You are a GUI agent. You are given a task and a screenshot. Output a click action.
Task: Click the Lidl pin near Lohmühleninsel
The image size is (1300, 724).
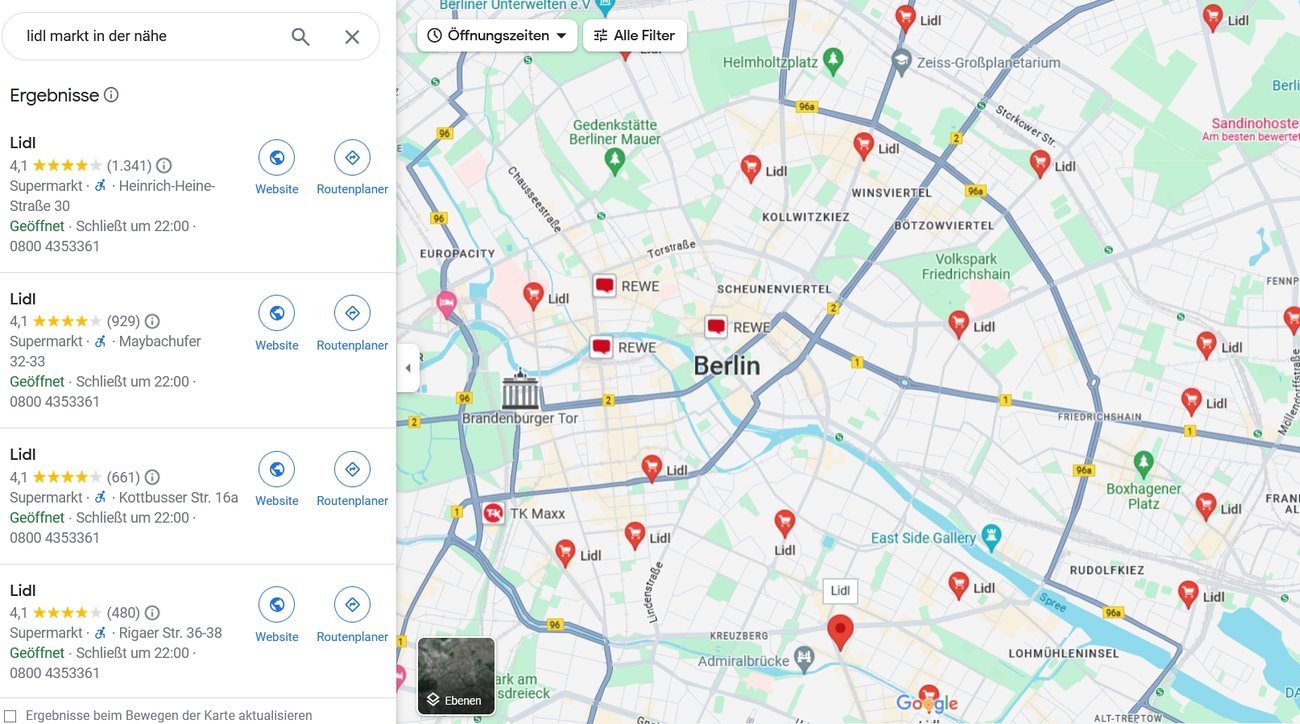[958, 585]
